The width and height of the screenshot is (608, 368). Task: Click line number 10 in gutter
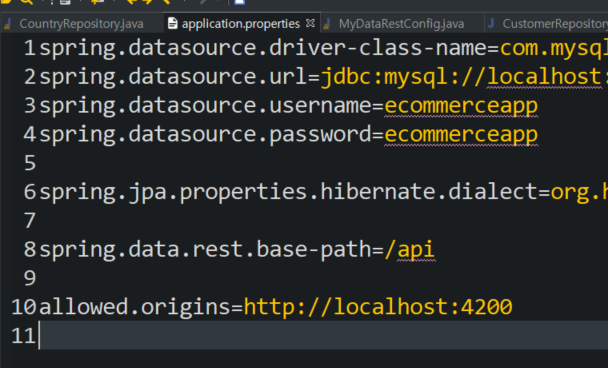coord(24,307)
